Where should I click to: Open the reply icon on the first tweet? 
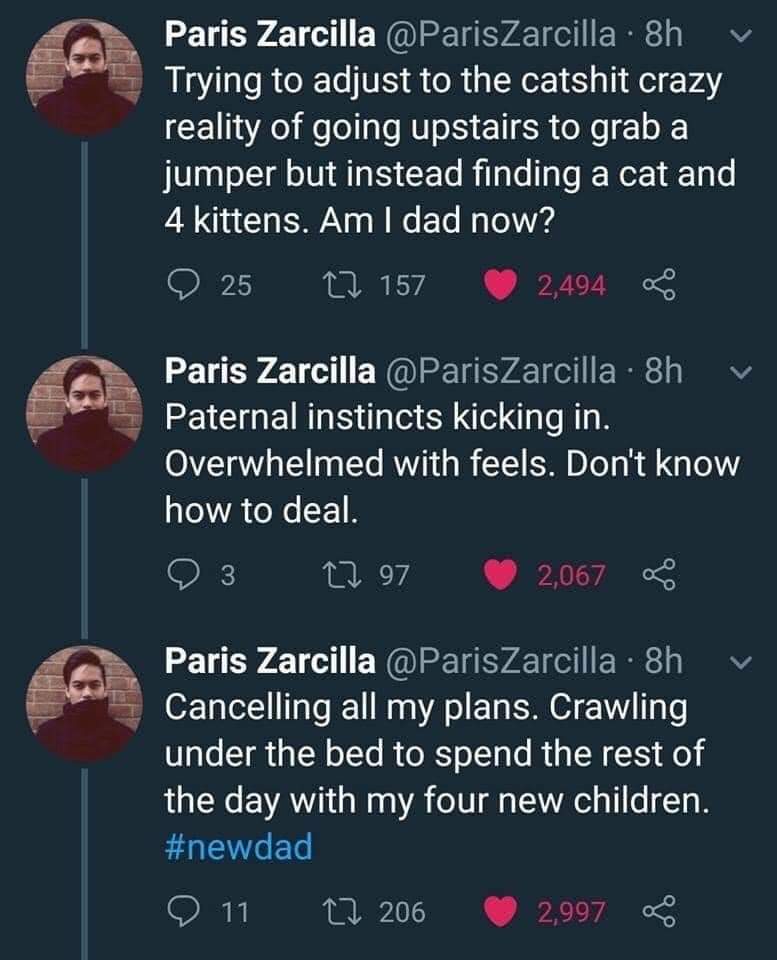tap(185, 284)
